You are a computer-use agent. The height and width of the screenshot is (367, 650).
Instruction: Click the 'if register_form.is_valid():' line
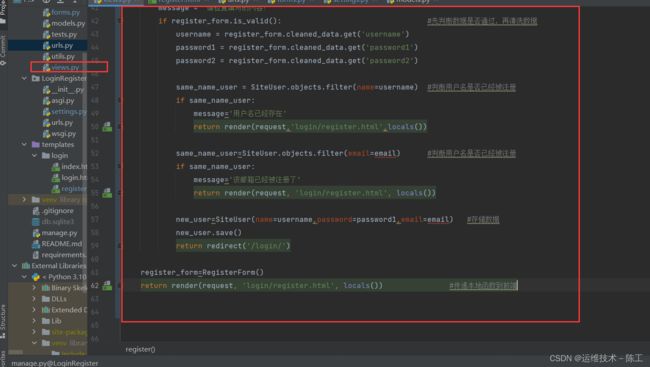(220, 21)
